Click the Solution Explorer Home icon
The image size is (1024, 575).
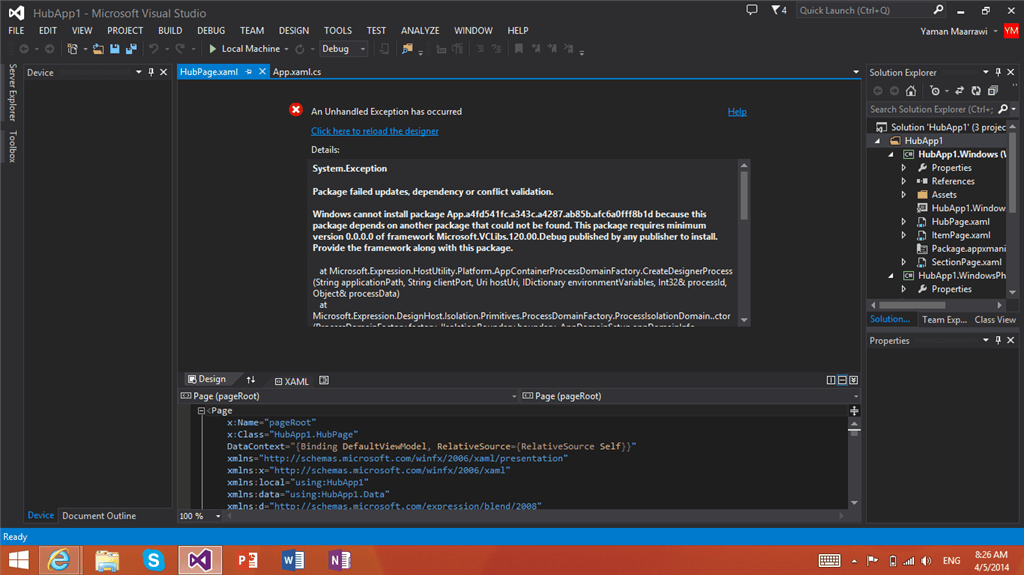pyautogui.click(x=911, y=91)
